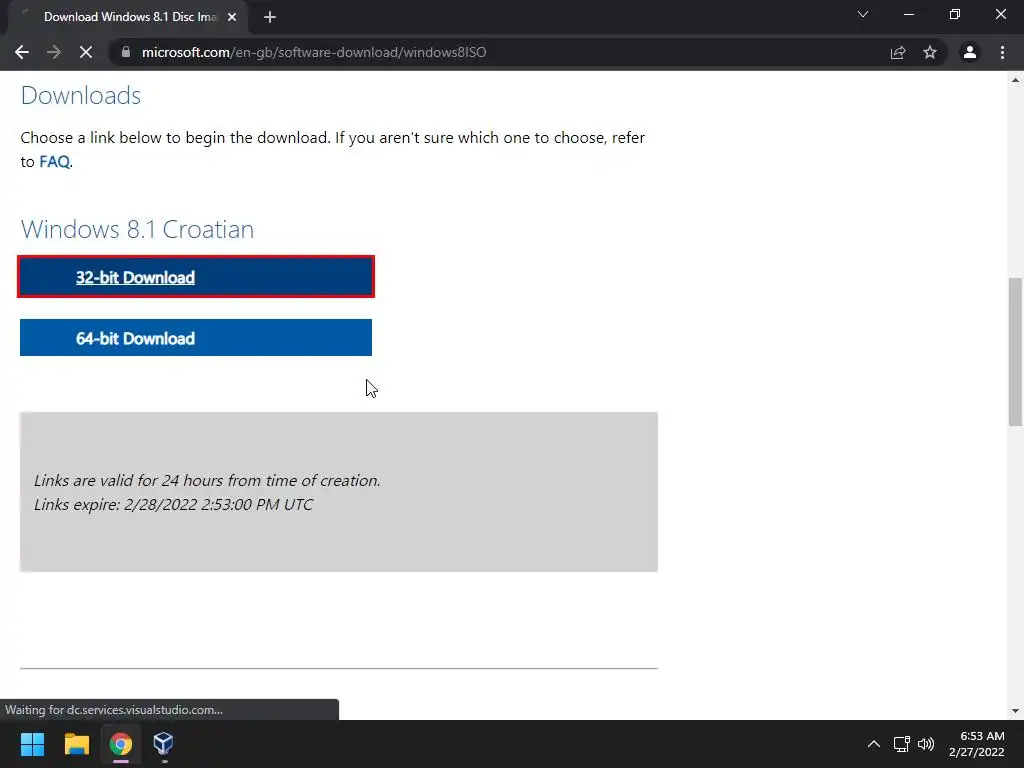Minimize the Chrome window
This screenshot has height=768, width=1024.
(908, 14)
